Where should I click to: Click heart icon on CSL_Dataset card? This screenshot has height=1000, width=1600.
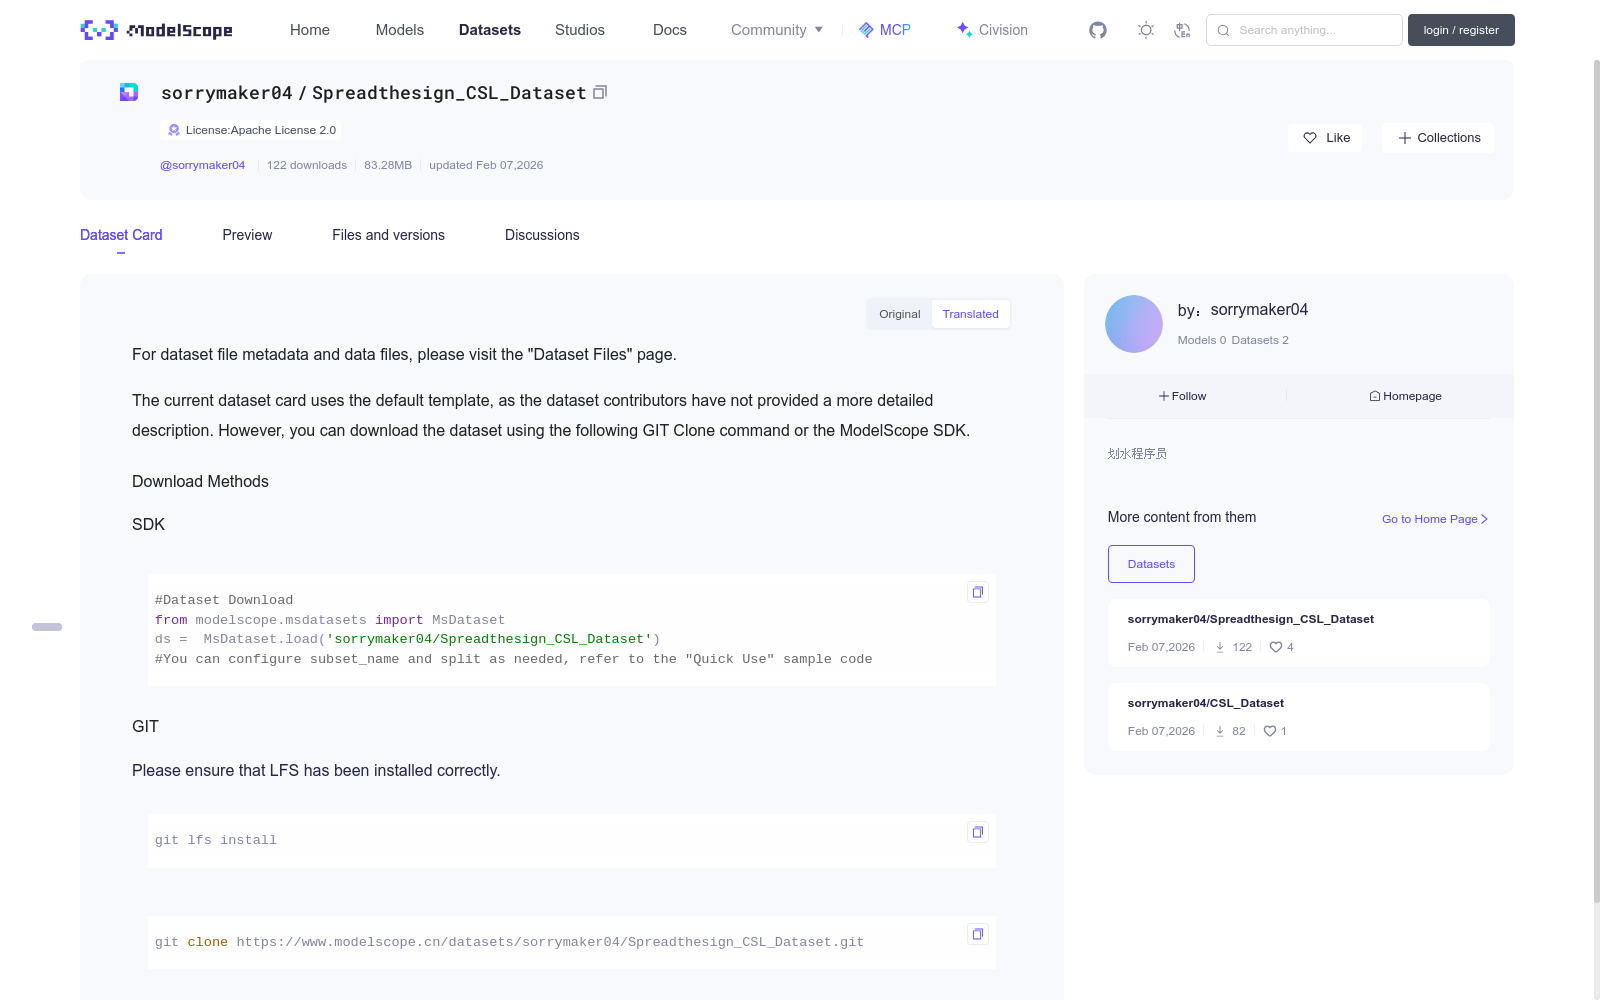coord(1270,731)
